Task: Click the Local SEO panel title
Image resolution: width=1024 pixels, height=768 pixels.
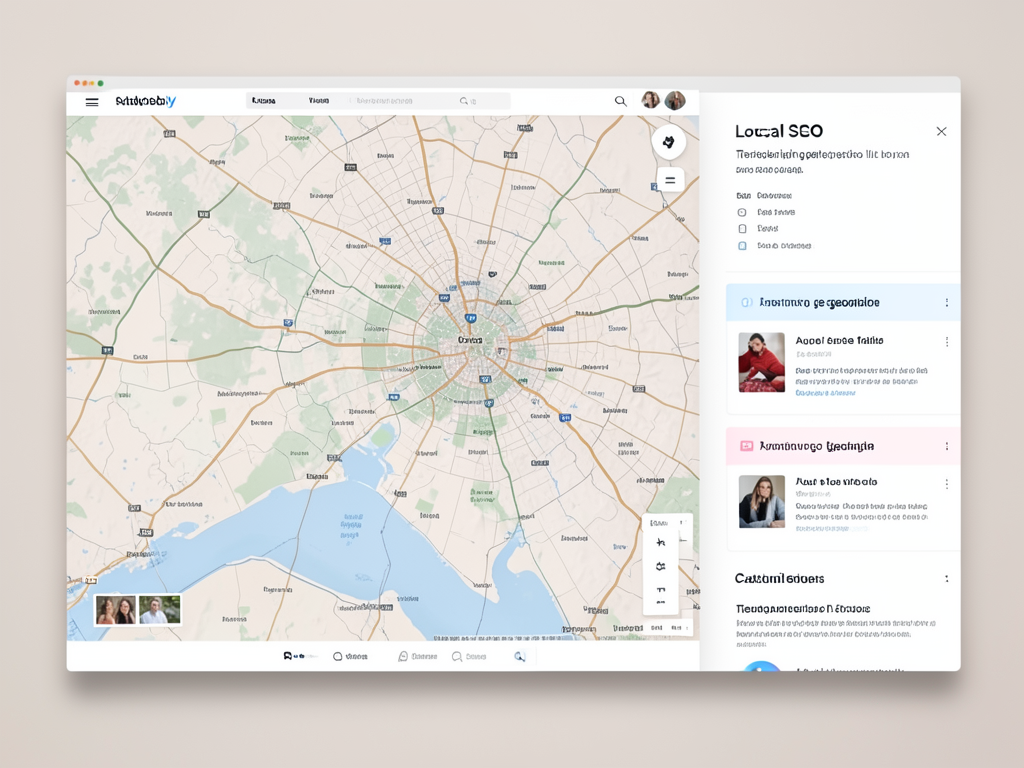Action: (778, 131)
